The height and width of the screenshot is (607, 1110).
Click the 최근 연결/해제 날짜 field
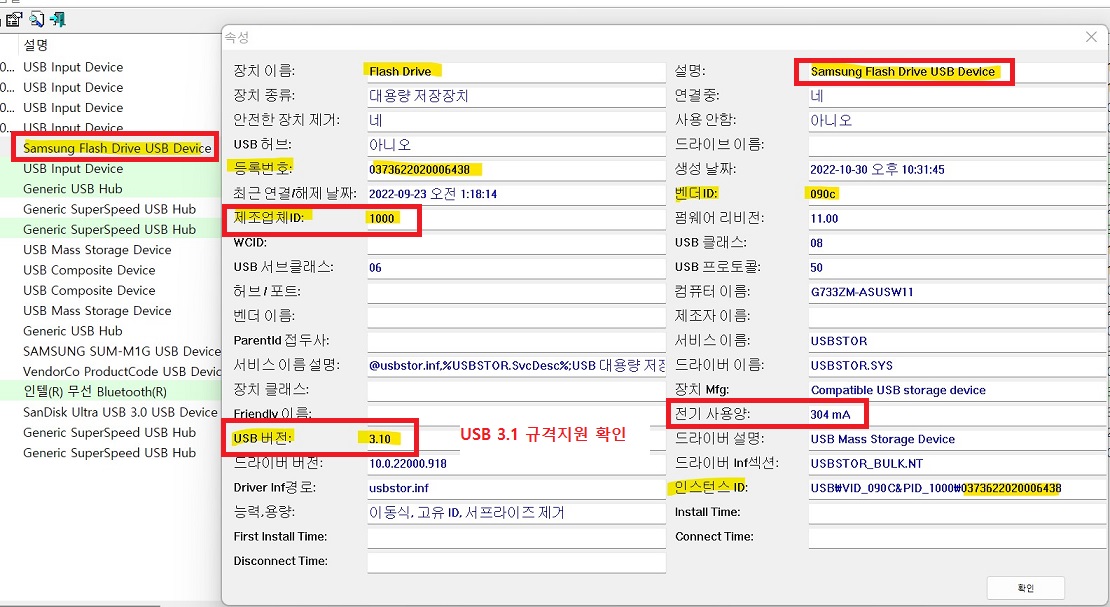pyautogui.click(x=516, y=194)
